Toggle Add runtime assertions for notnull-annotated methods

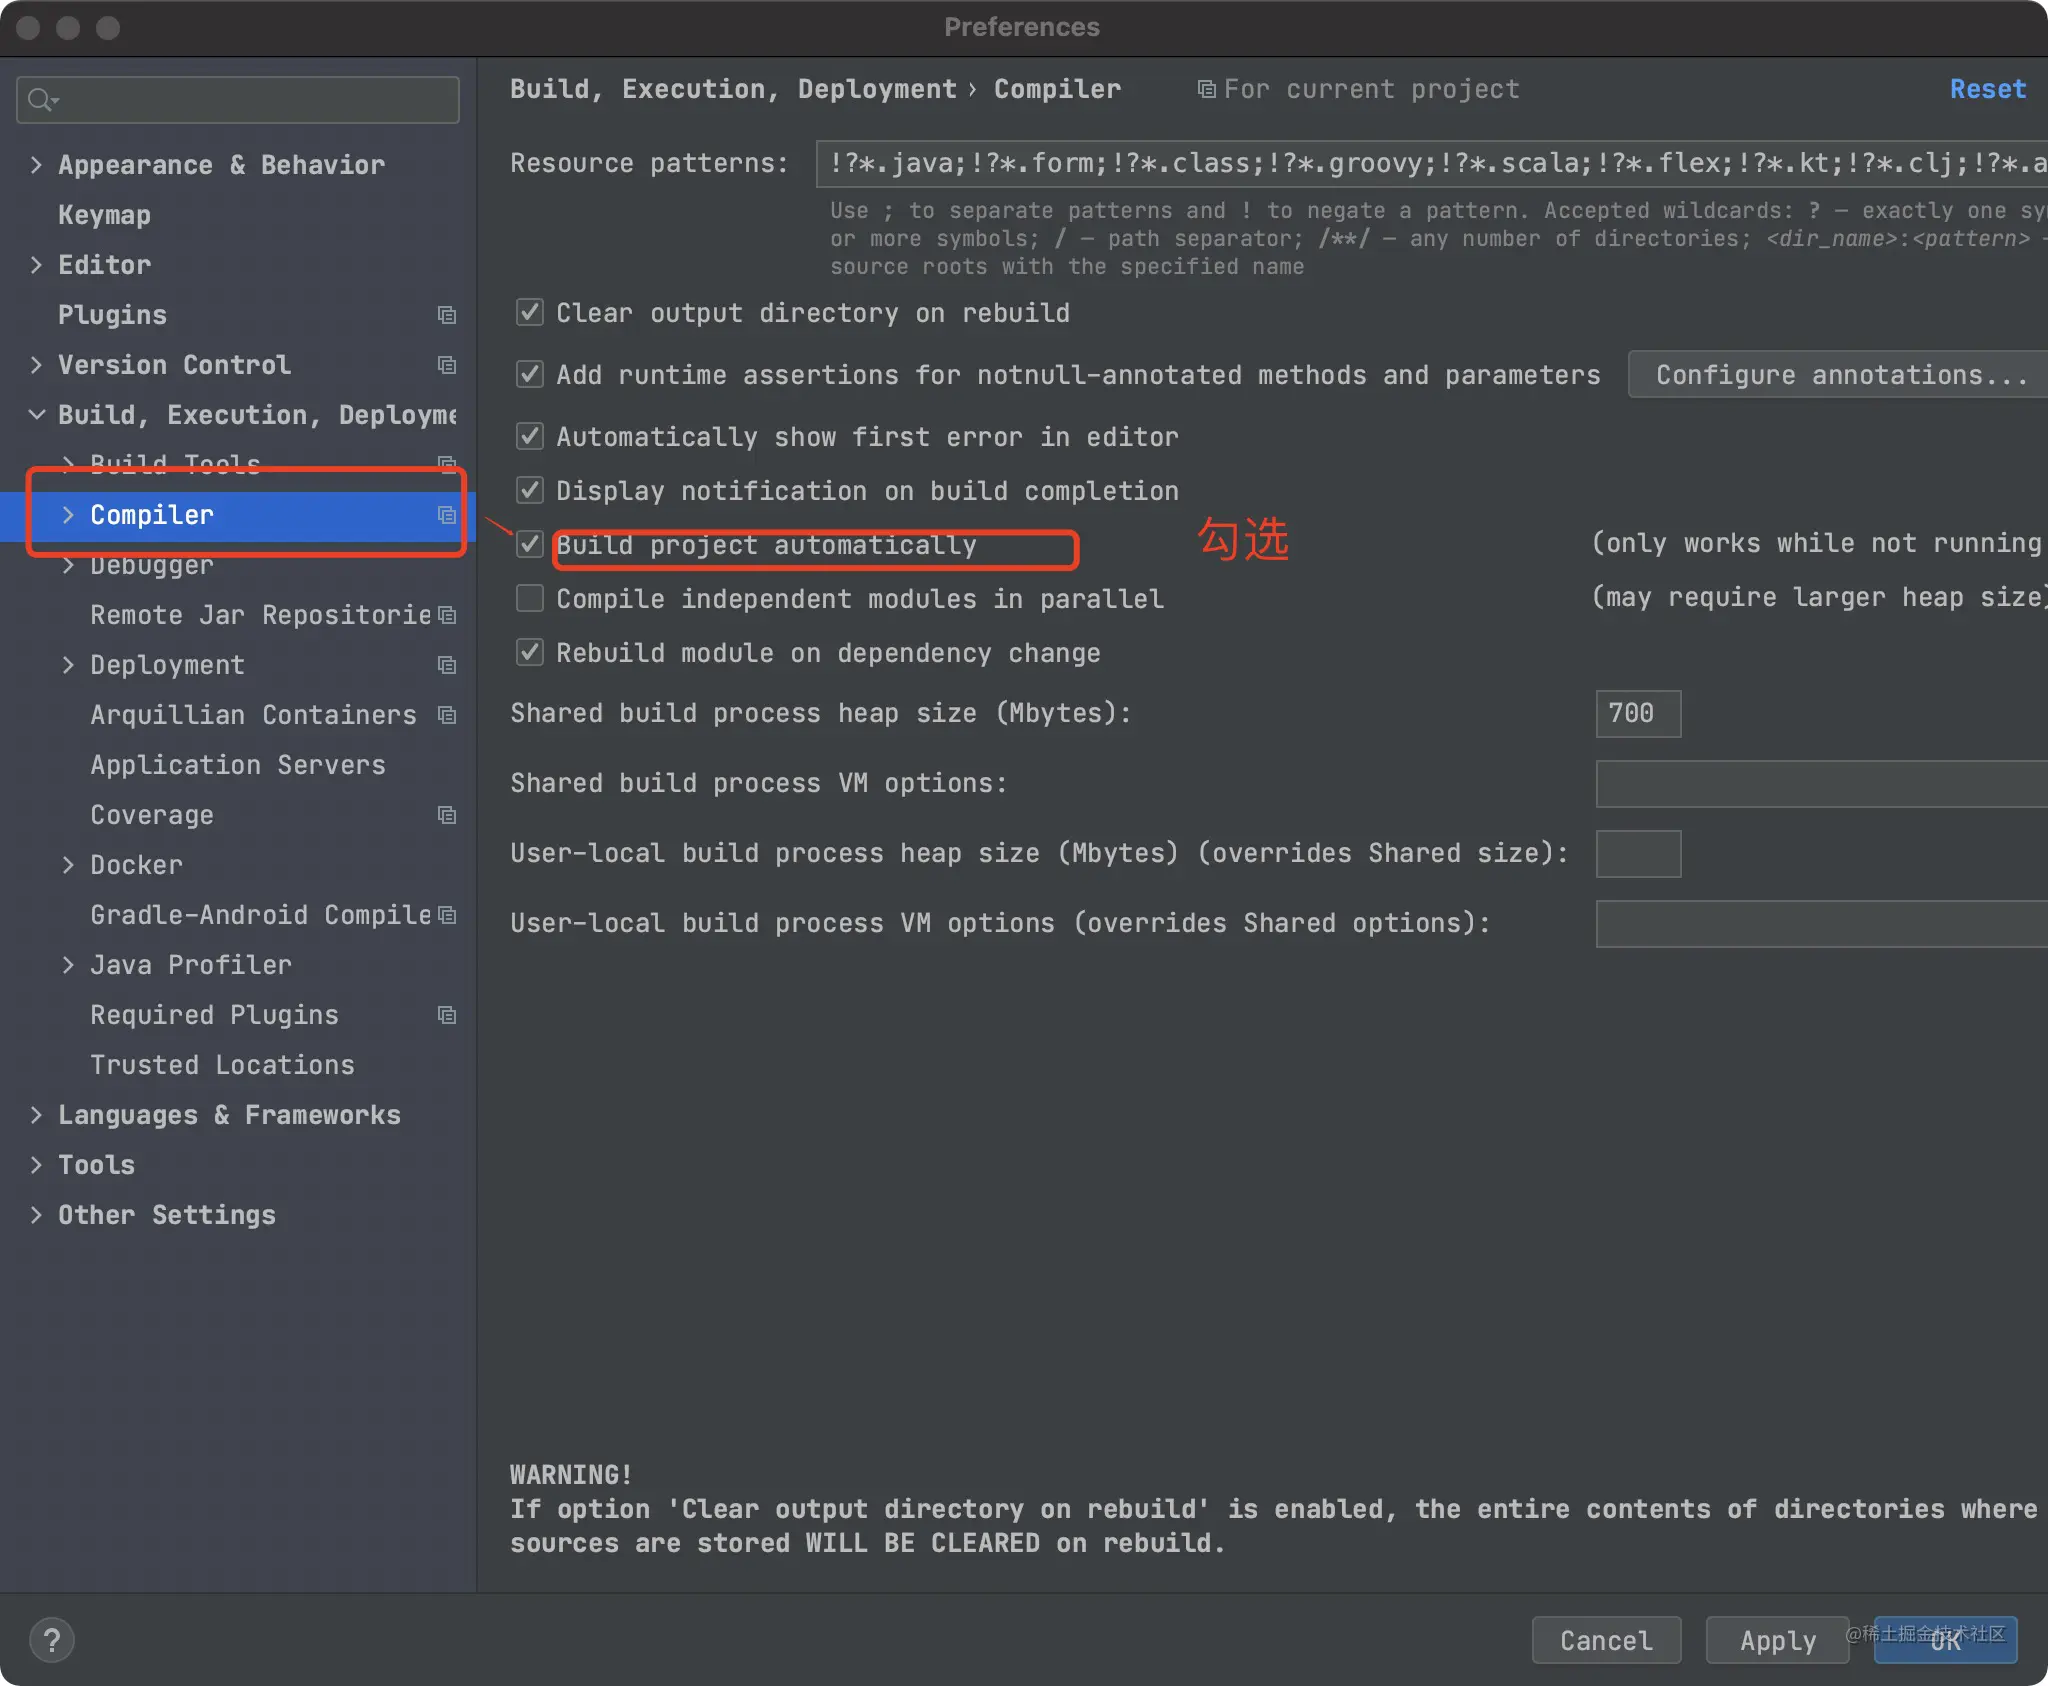(x=530, y=374)
